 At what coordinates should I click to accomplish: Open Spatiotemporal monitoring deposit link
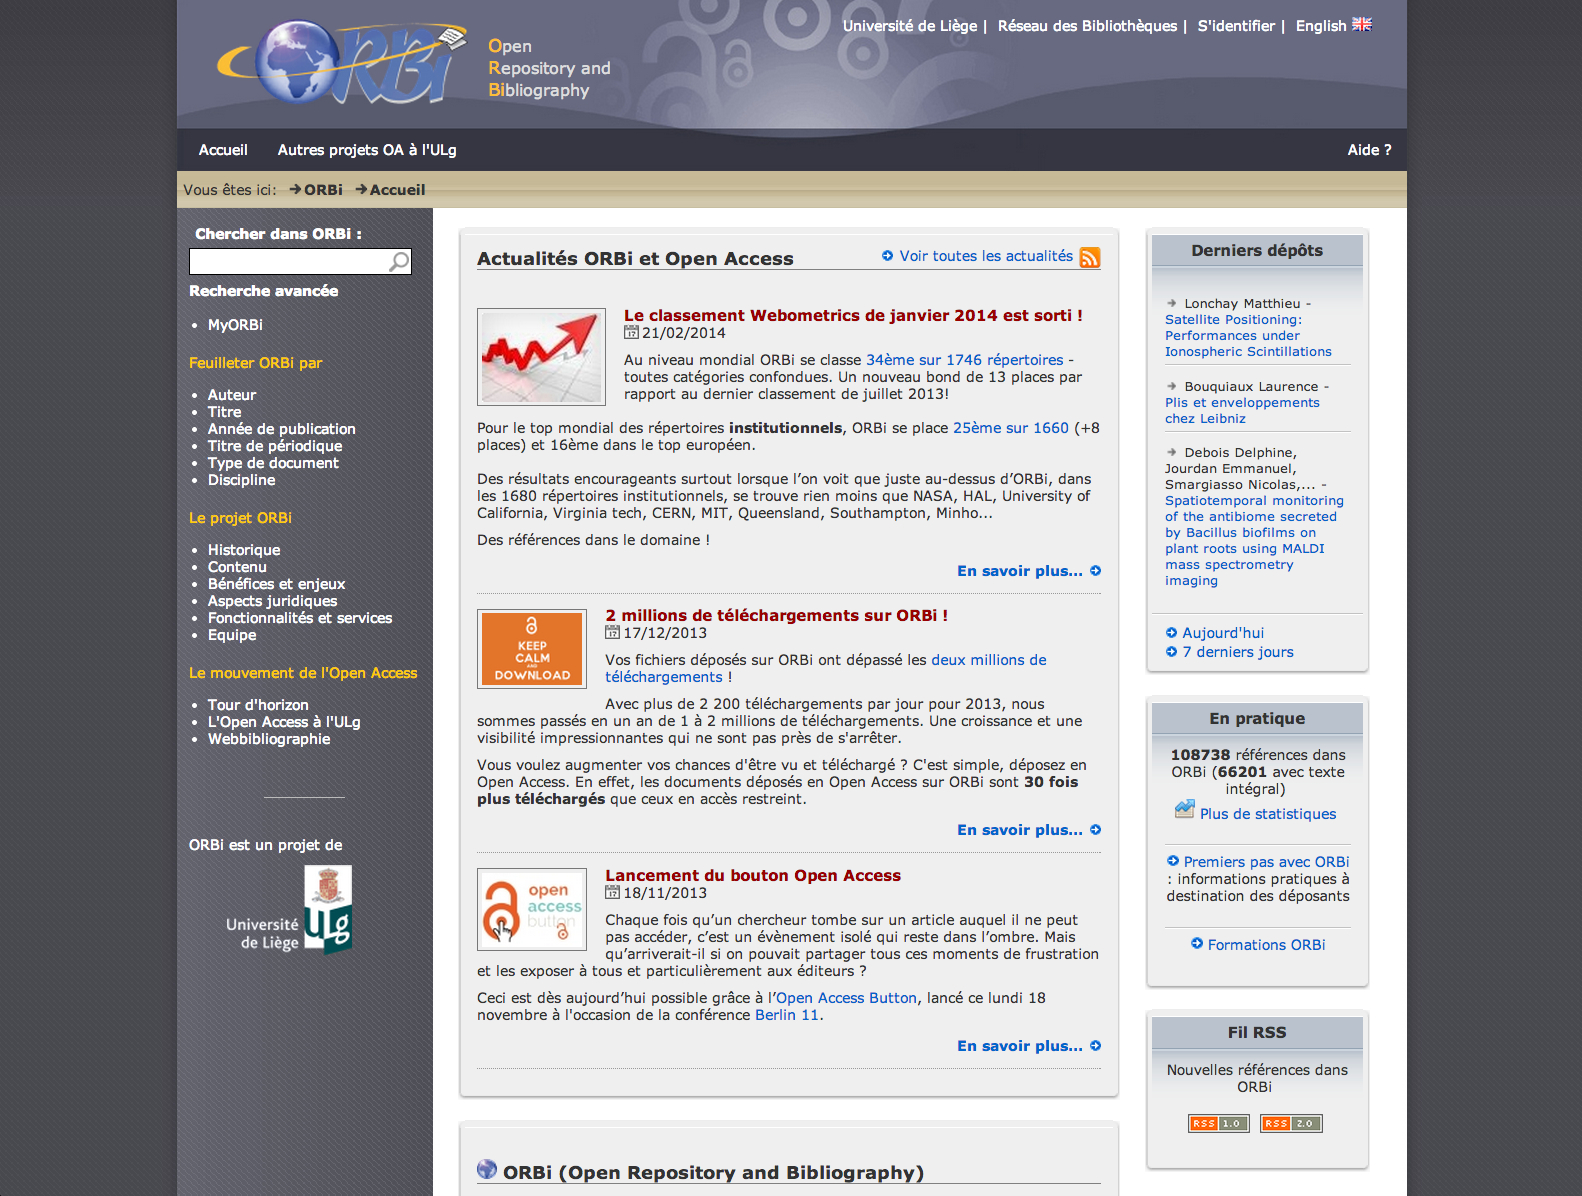coord(1254,541)
